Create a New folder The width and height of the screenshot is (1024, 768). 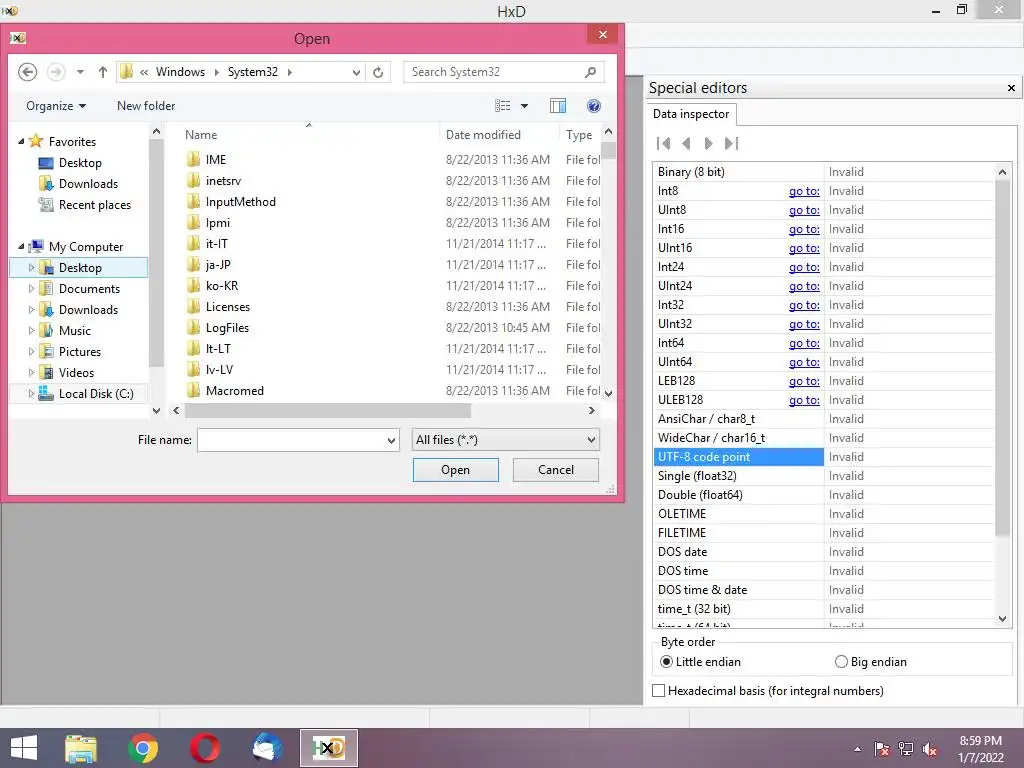(x=146, y=106)
